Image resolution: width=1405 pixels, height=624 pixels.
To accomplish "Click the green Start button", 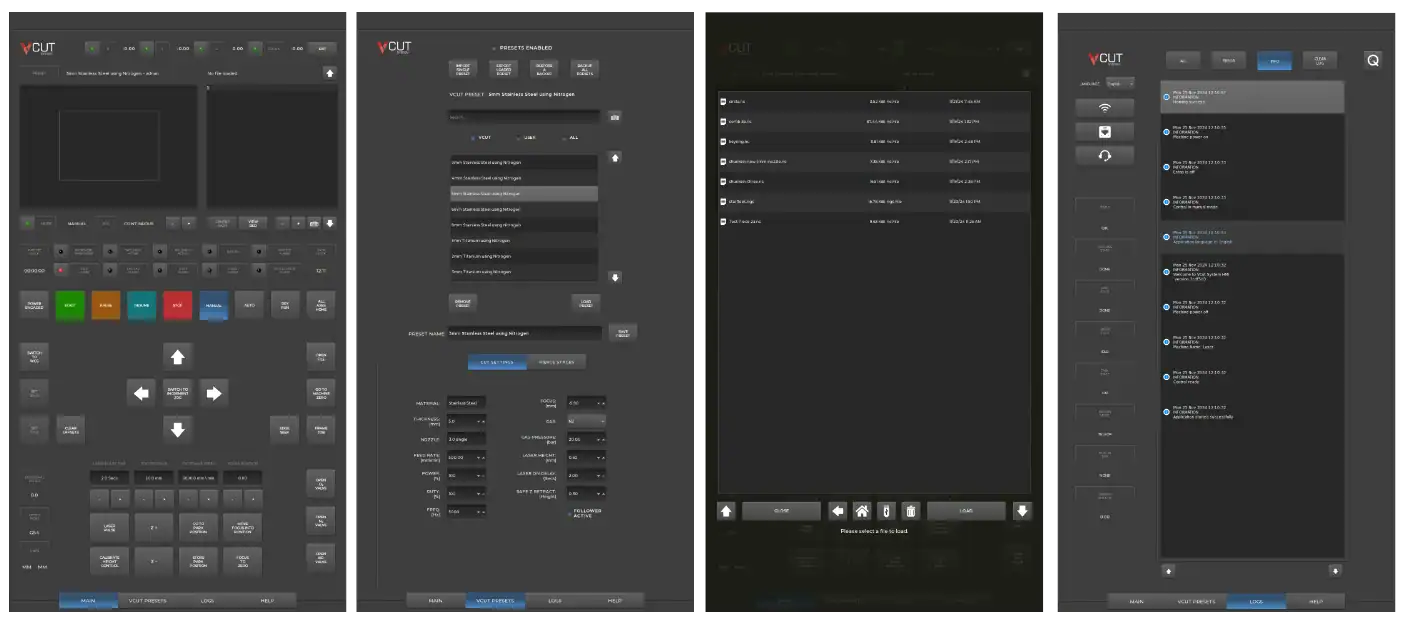I will click(x=70, y=305).
